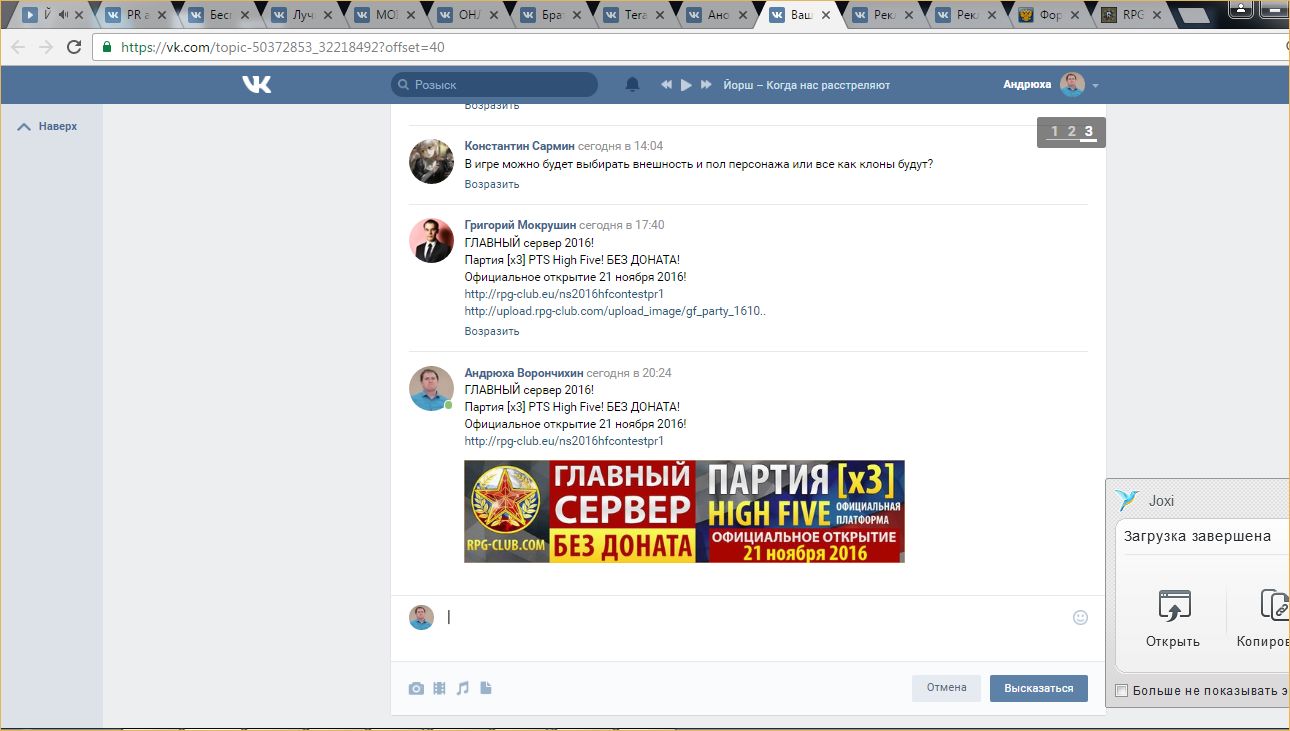Click the Наверх up arrow icon
1290x731 pixels.
pos(24,127)
